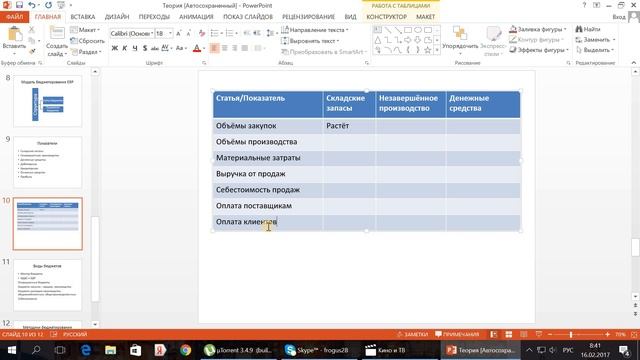
Task: Fit slide to window icon
Action: (634, 334)
